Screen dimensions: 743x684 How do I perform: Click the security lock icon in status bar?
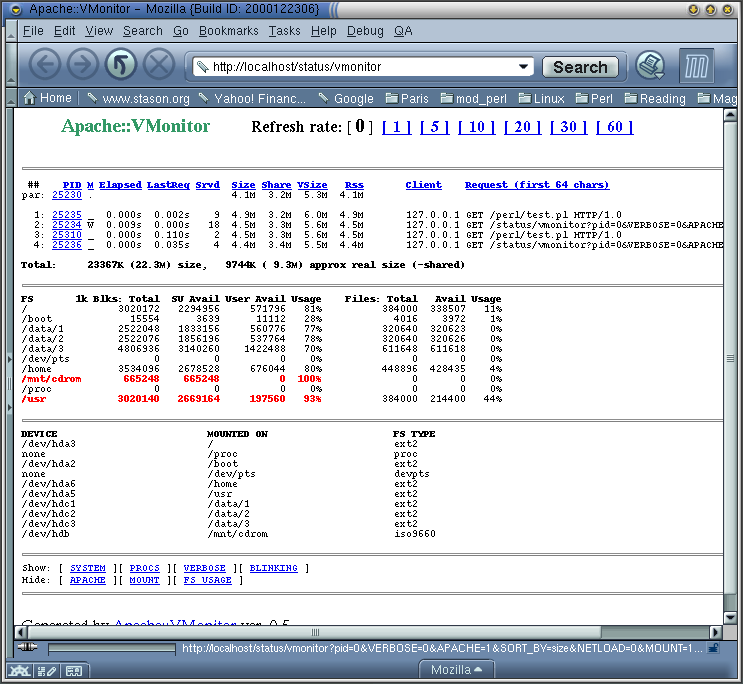coord(714,648)
